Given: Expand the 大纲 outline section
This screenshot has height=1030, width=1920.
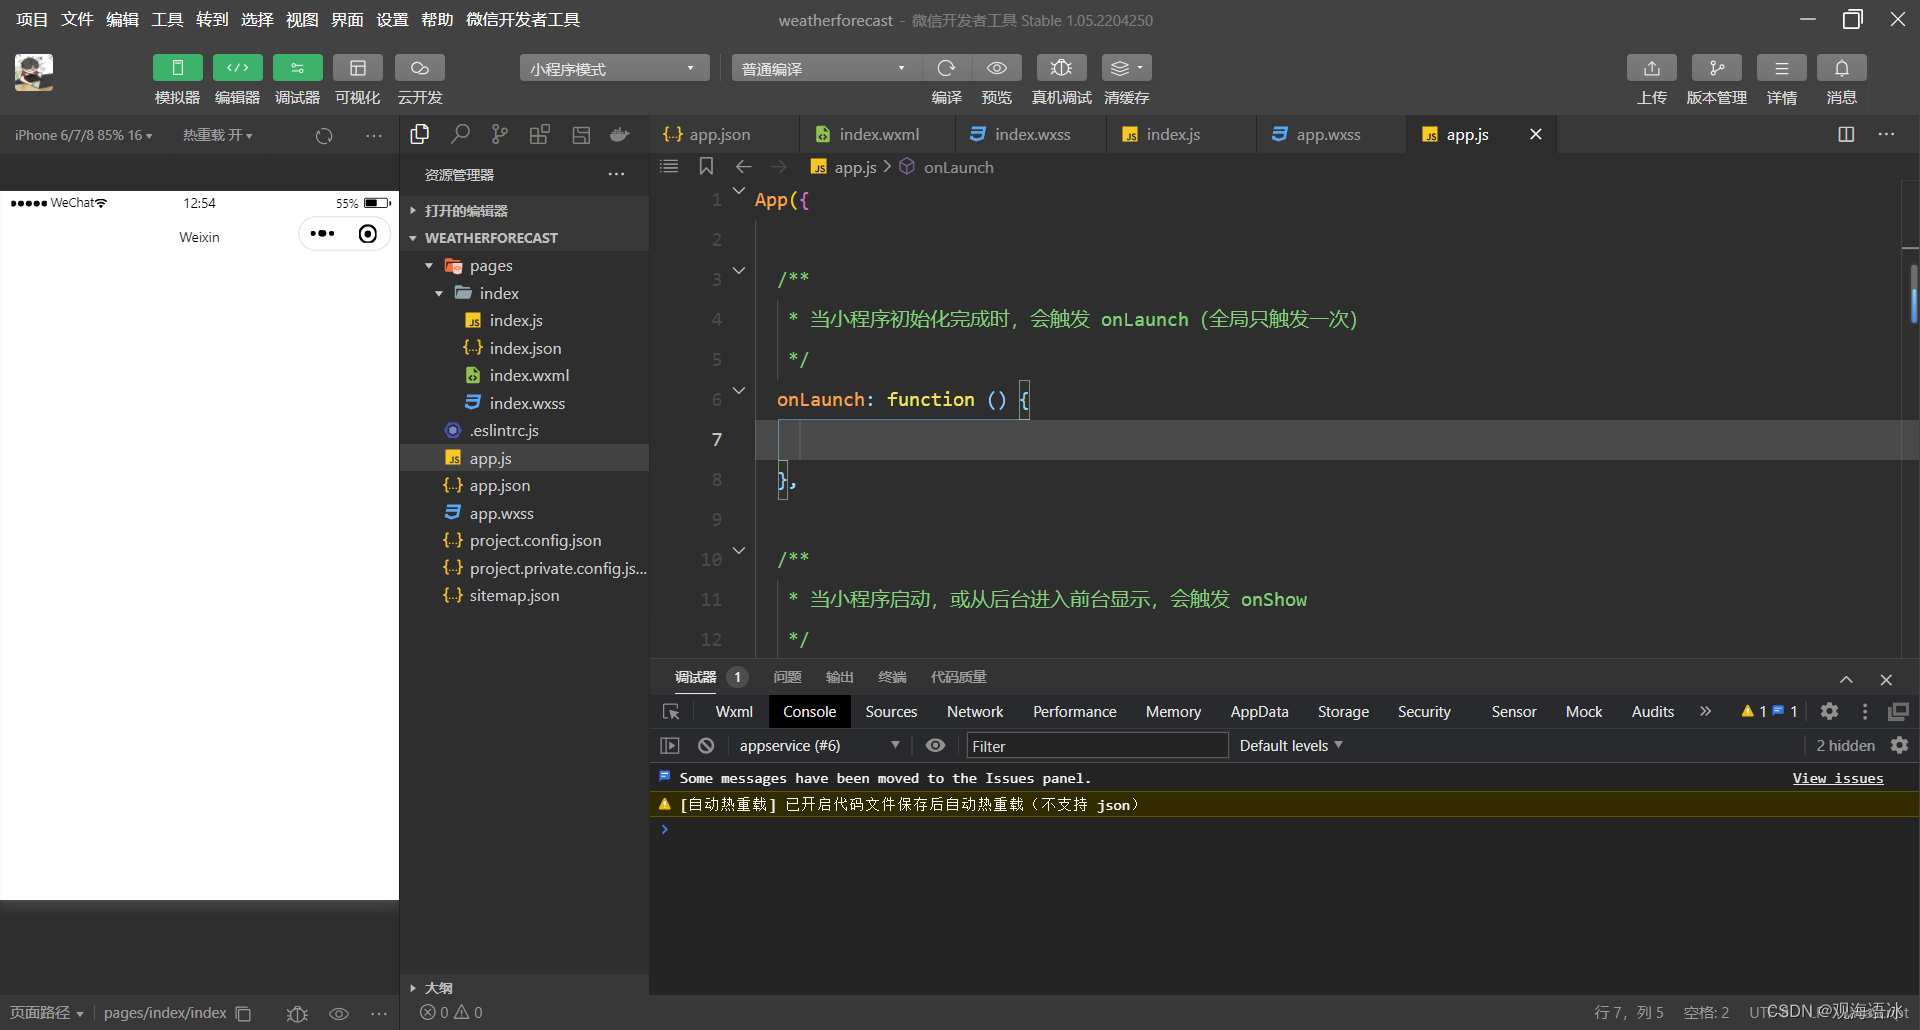Looking at the screenshot, I should click(524, 988).
